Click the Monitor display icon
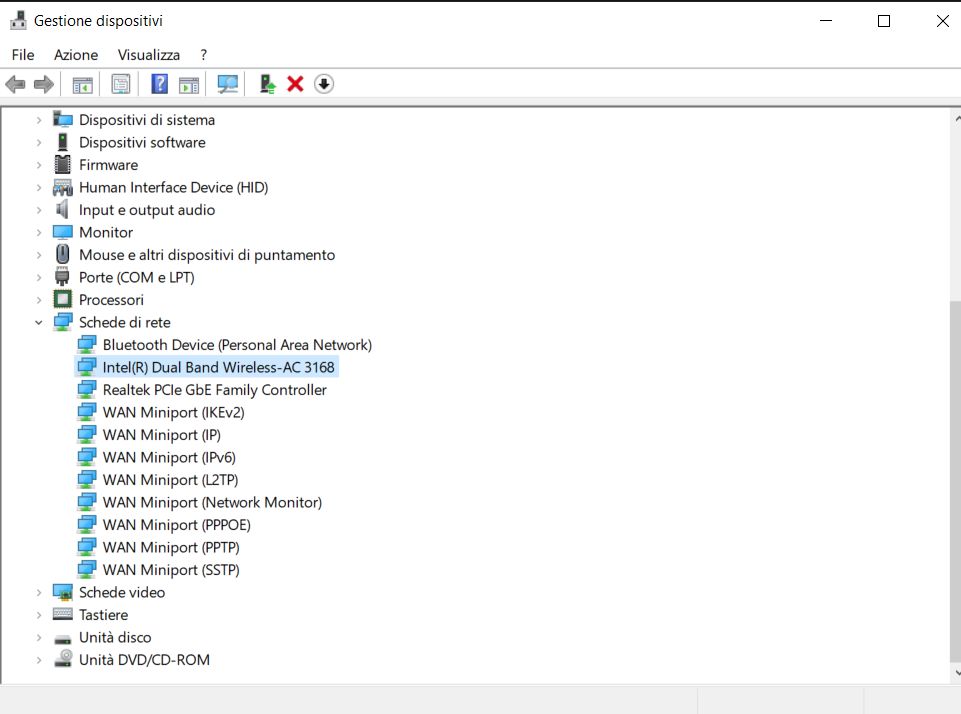Screen dimensions: 961x714 [63, 232]
